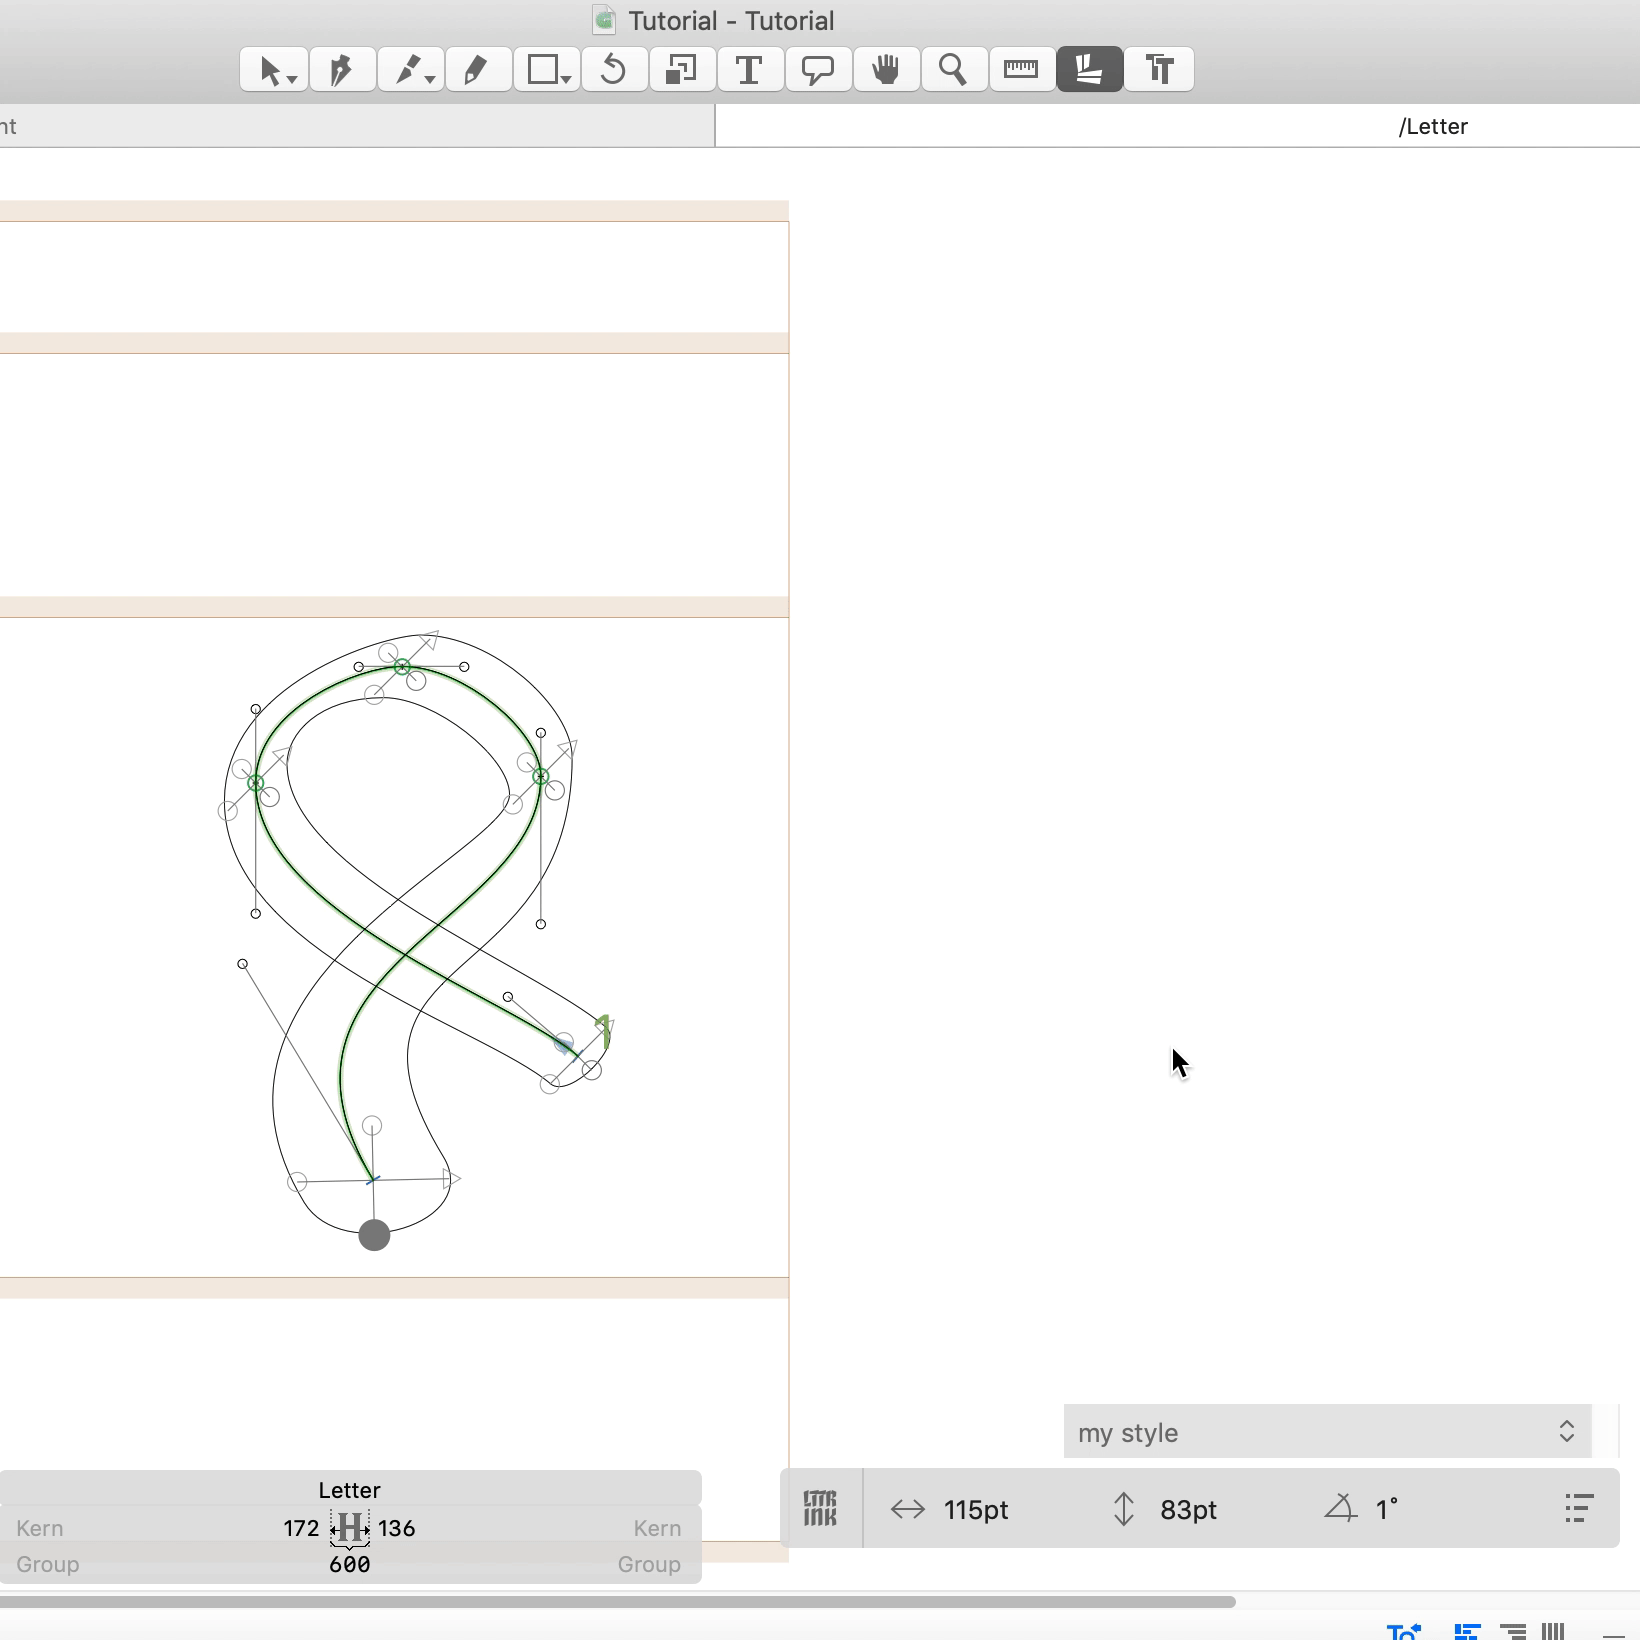Select left-to-right writing direction icon
This screenshot has width=1640, height=1640.
pos(1467,1631)
